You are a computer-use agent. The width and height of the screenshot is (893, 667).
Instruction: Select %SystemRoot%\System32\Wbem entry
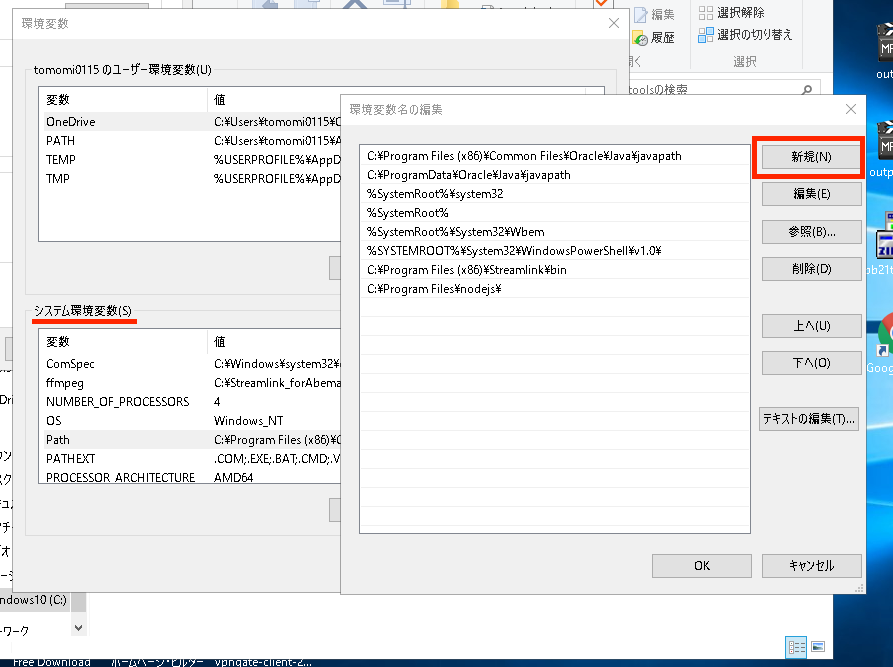(555, 232)
